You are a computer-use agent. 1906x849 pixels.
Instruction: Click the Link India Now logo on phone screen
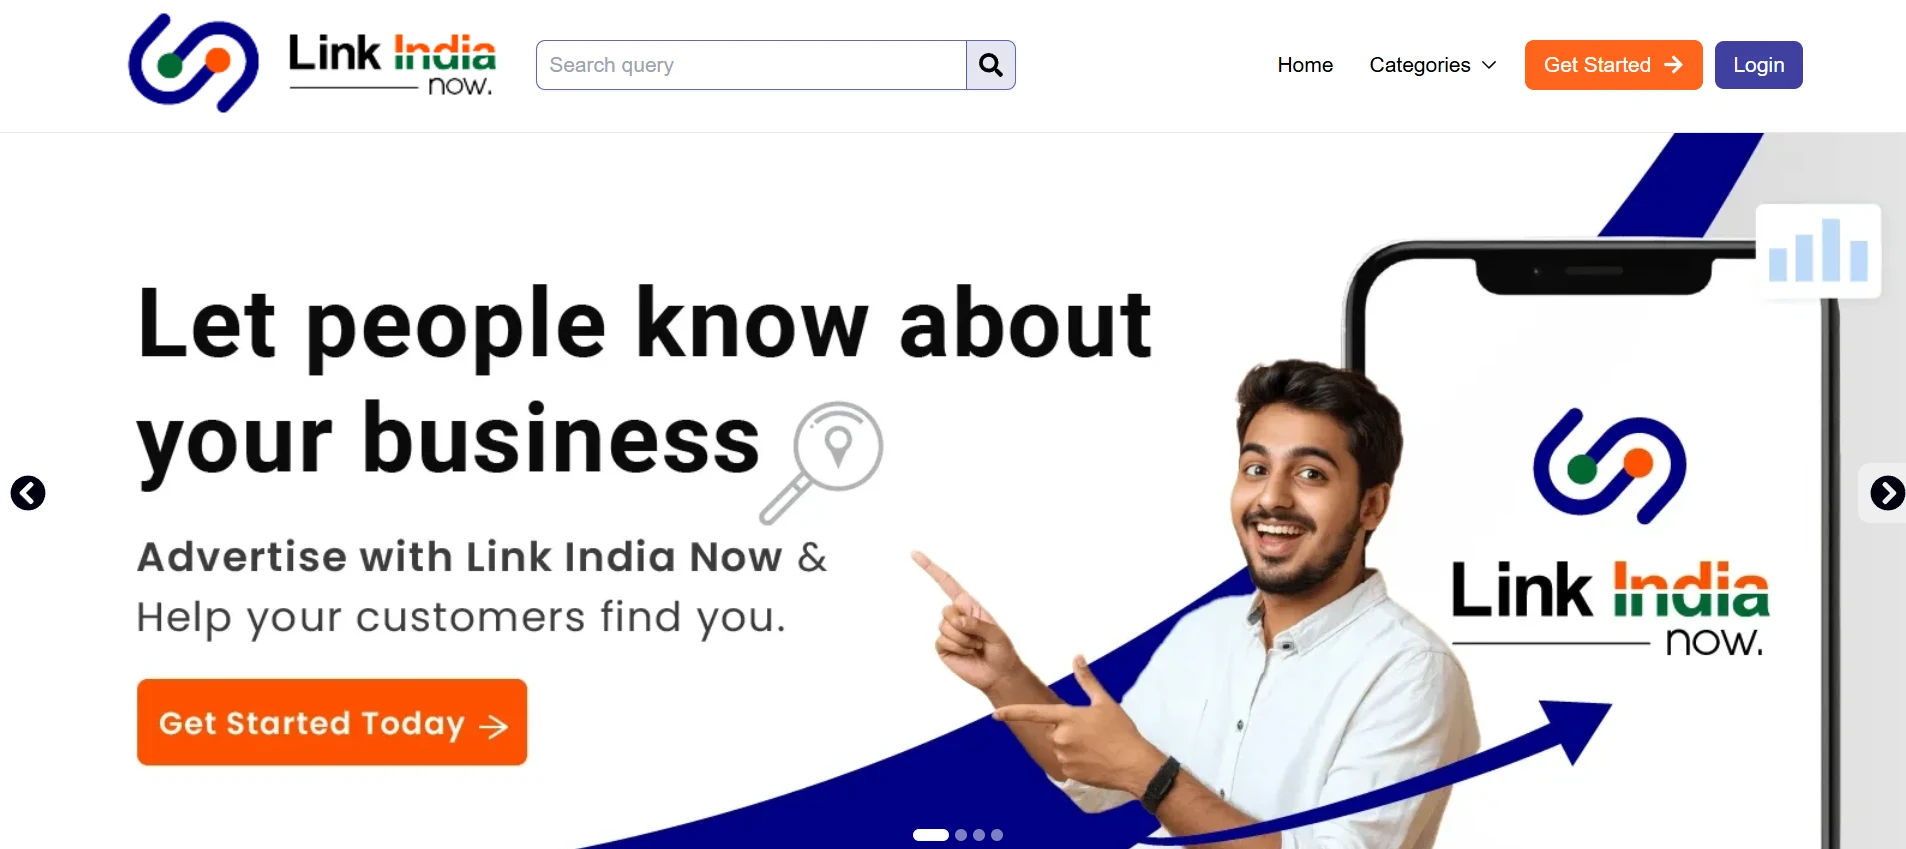point(1610,533)
